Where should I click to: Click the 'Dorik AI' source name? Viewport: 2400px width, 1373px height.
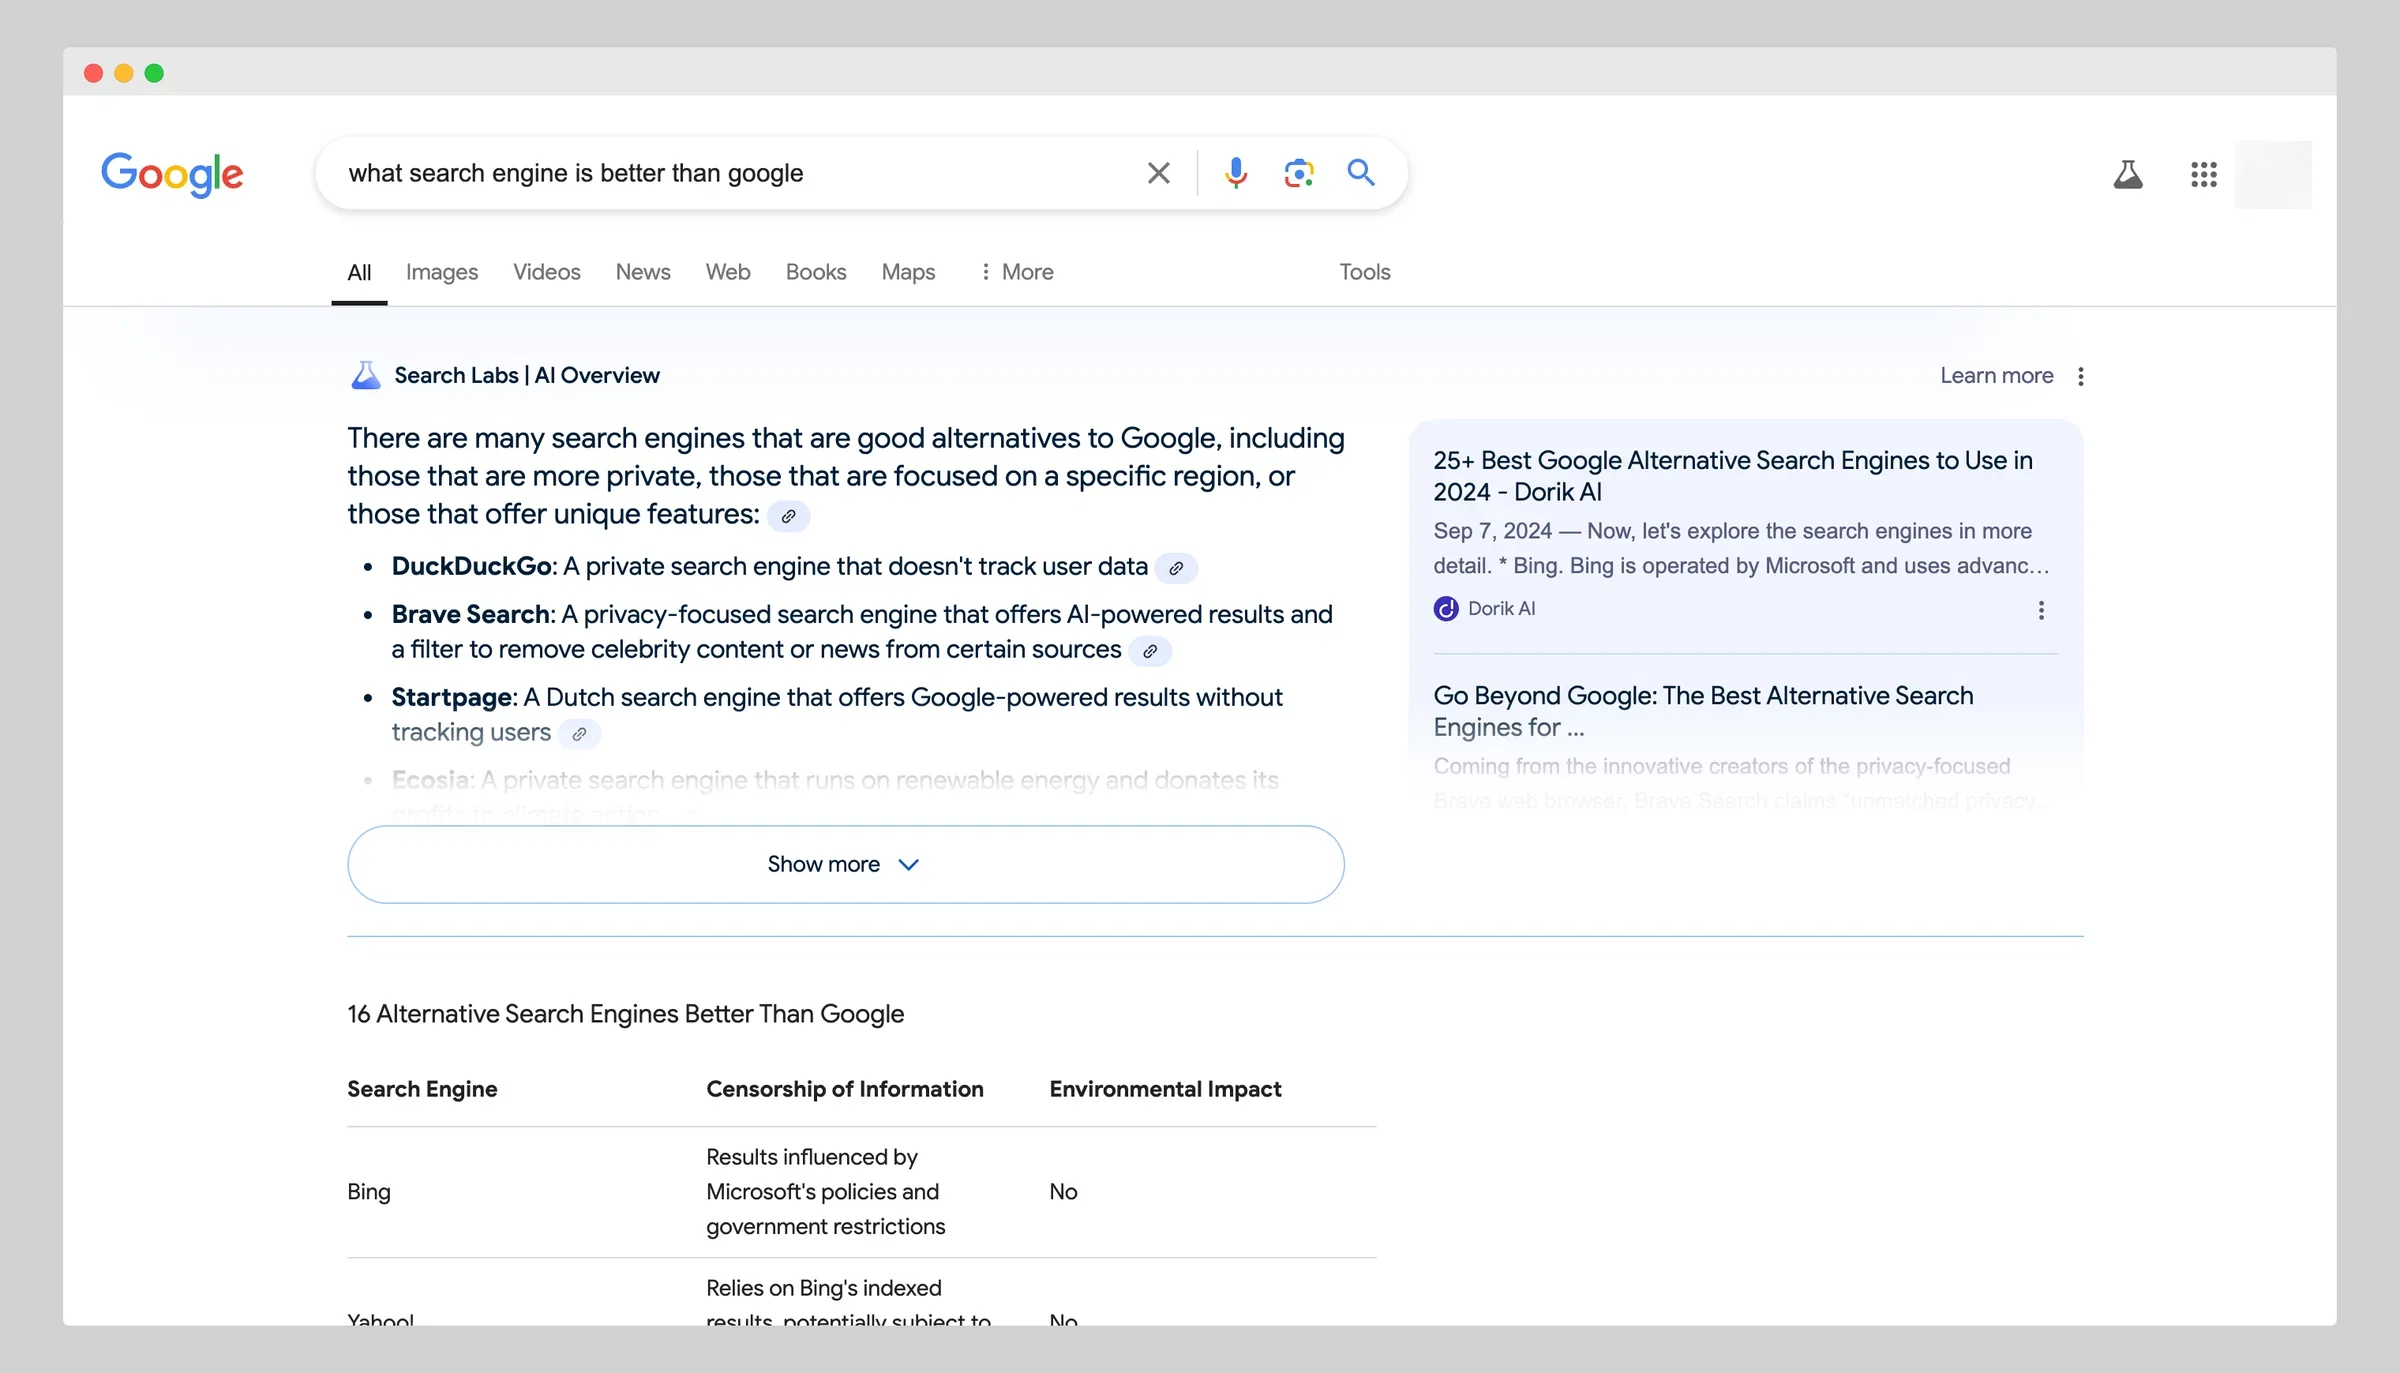[1502, 609]
